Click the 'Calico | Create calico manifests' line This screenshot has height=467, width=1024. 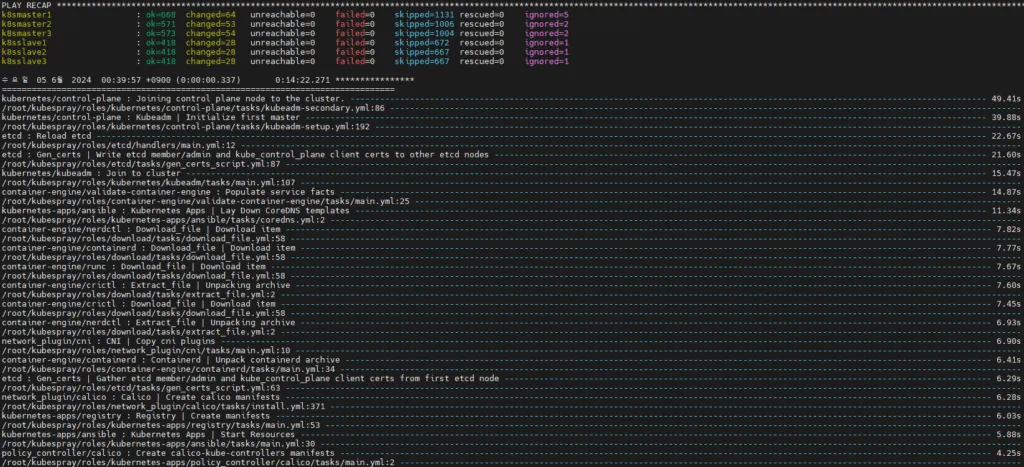[x=140, y=397]
